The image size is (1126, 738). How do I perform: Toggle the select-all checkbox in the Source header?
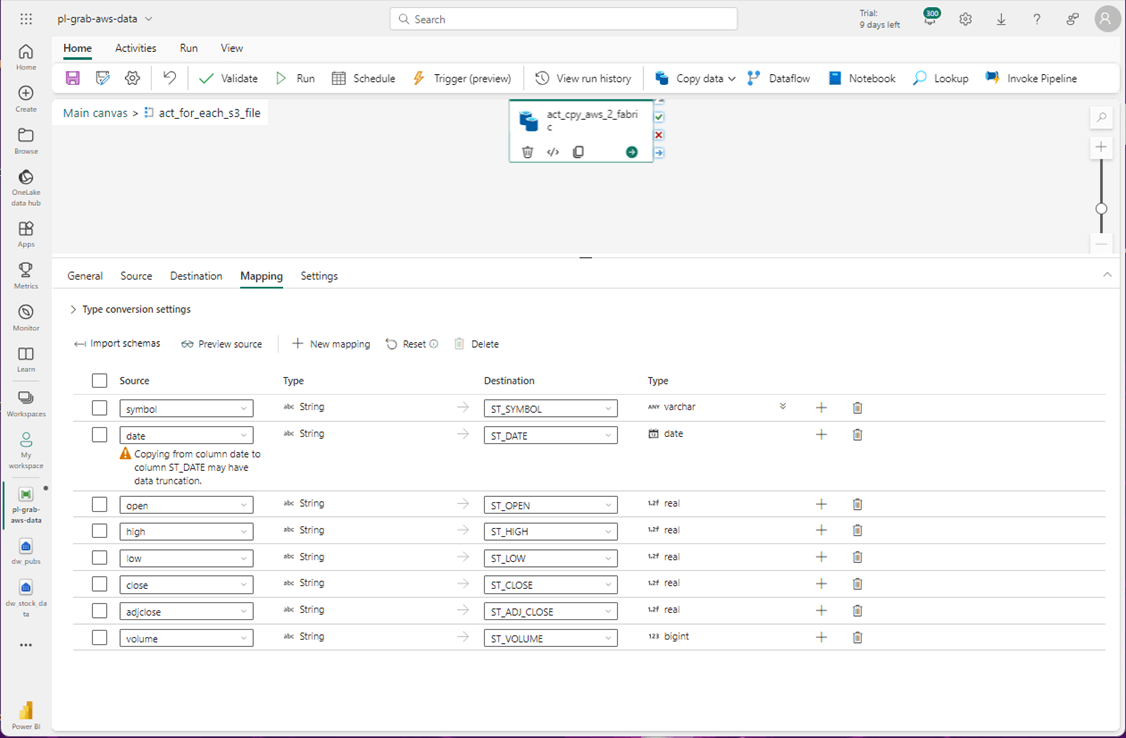[x=99, y=381]
